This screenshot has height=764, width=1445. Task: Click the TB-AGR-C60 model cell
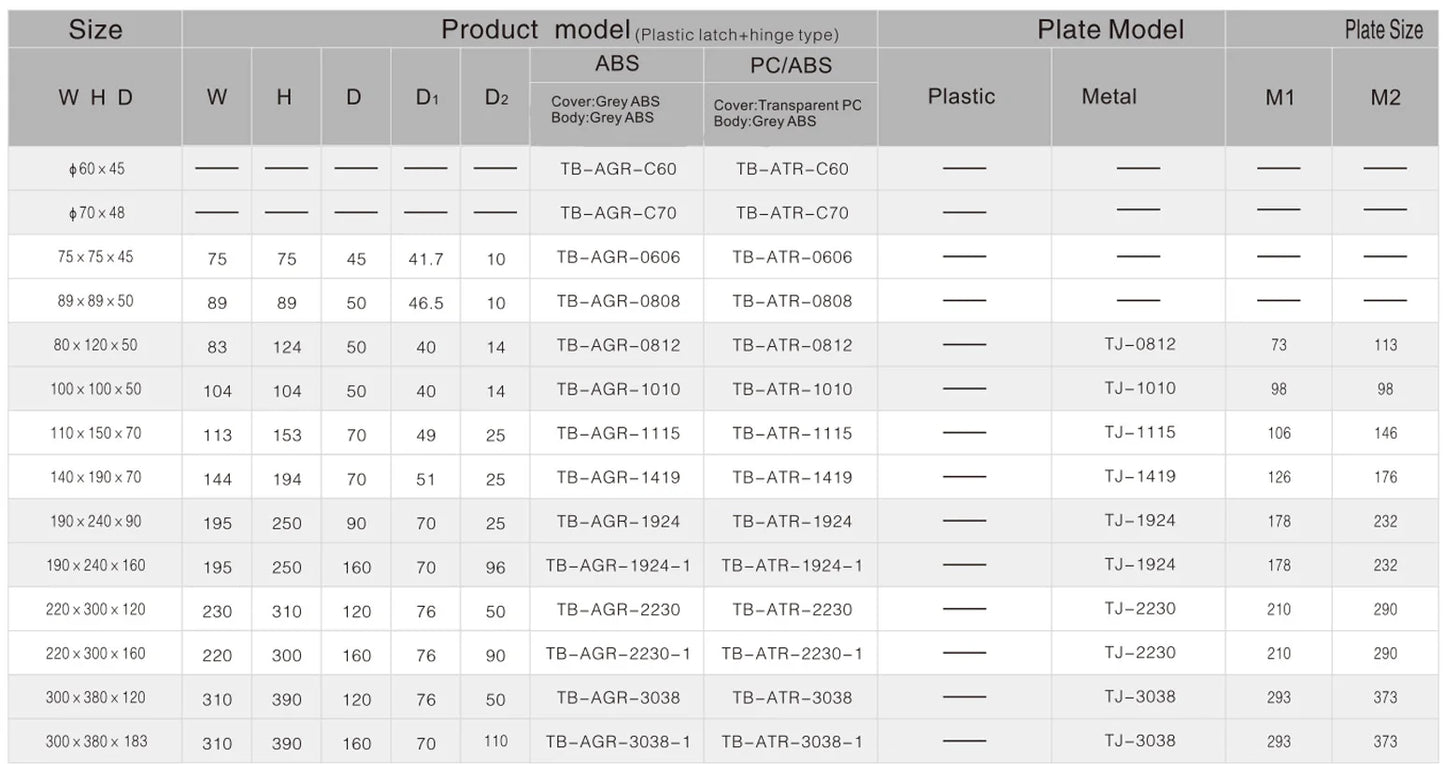point(618,169)
